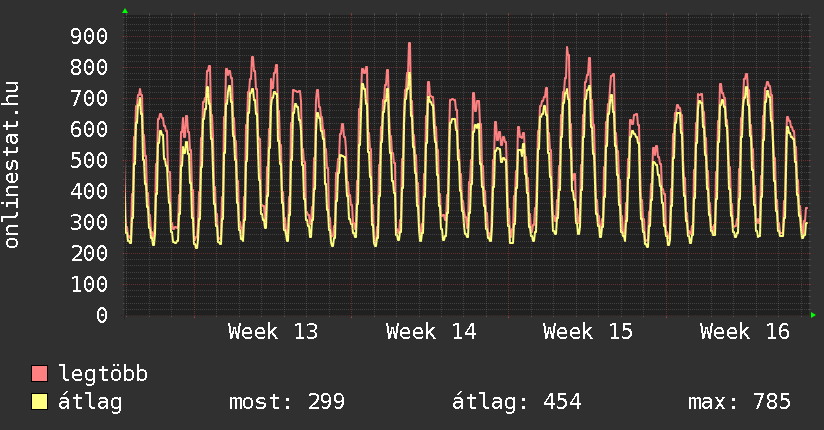Click the red legtöbb legend color swatch
This screenshot has height=430, width=824.
(40, 374)
